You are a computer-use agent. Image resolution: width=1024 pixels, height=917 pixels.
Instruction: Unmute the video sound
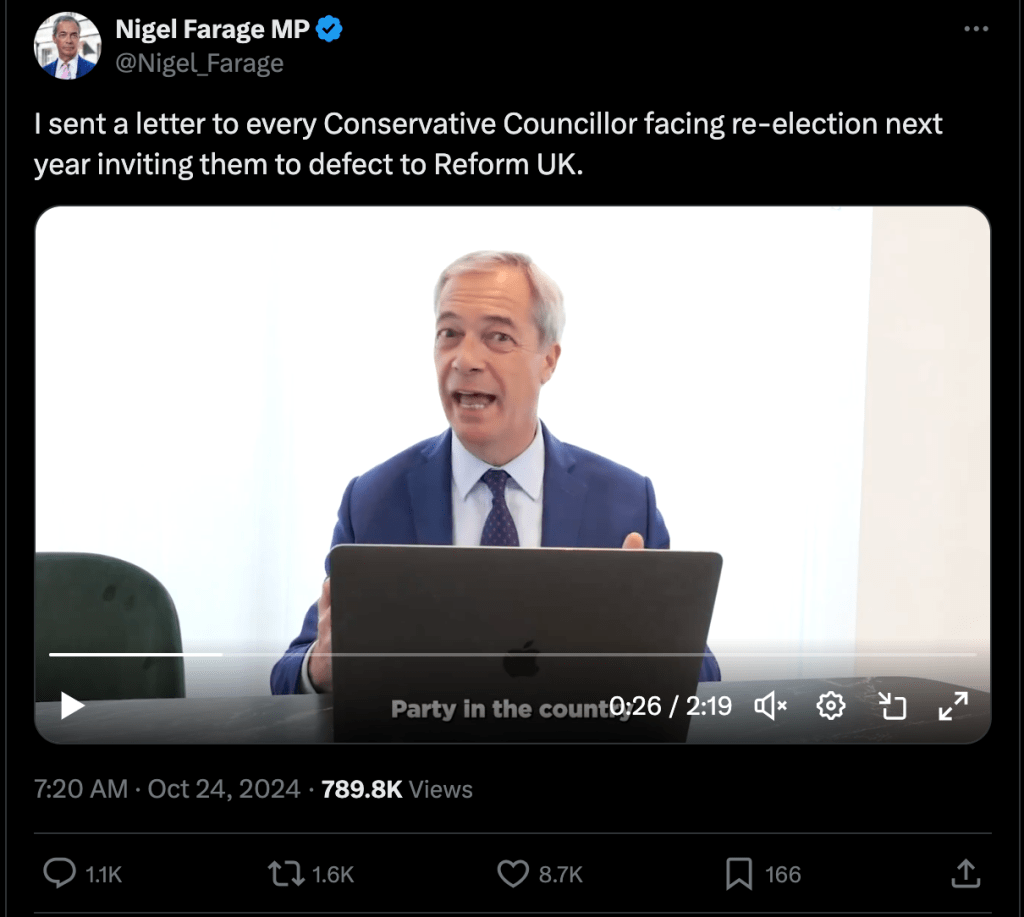[x=770, y=706]
